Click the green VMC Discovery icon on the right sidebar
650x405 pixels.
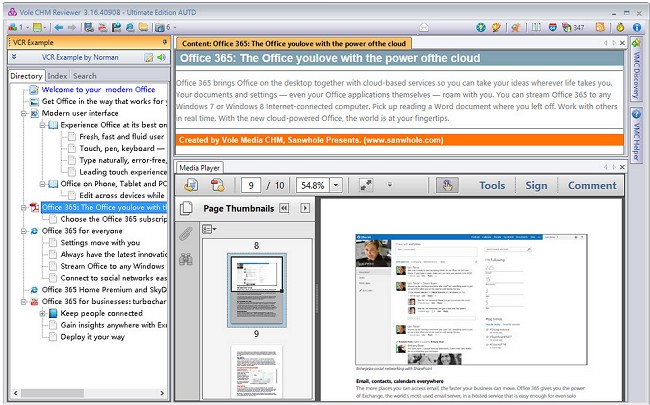click(x=636, y=42)
